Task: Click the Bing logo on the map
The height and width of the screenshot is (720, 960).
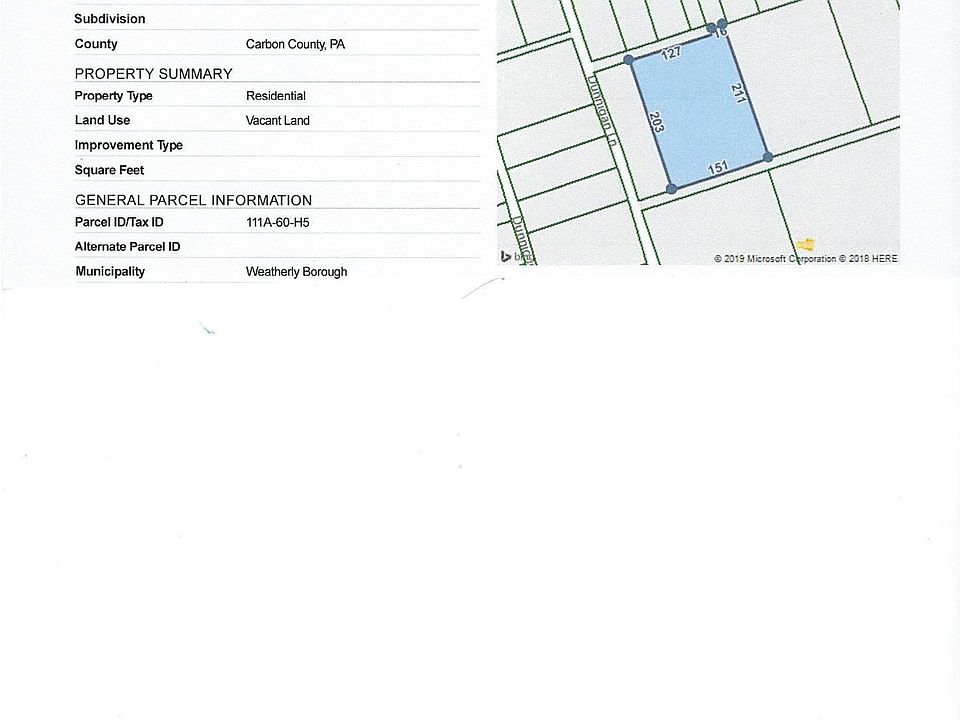Action: (x=518, y=257)
